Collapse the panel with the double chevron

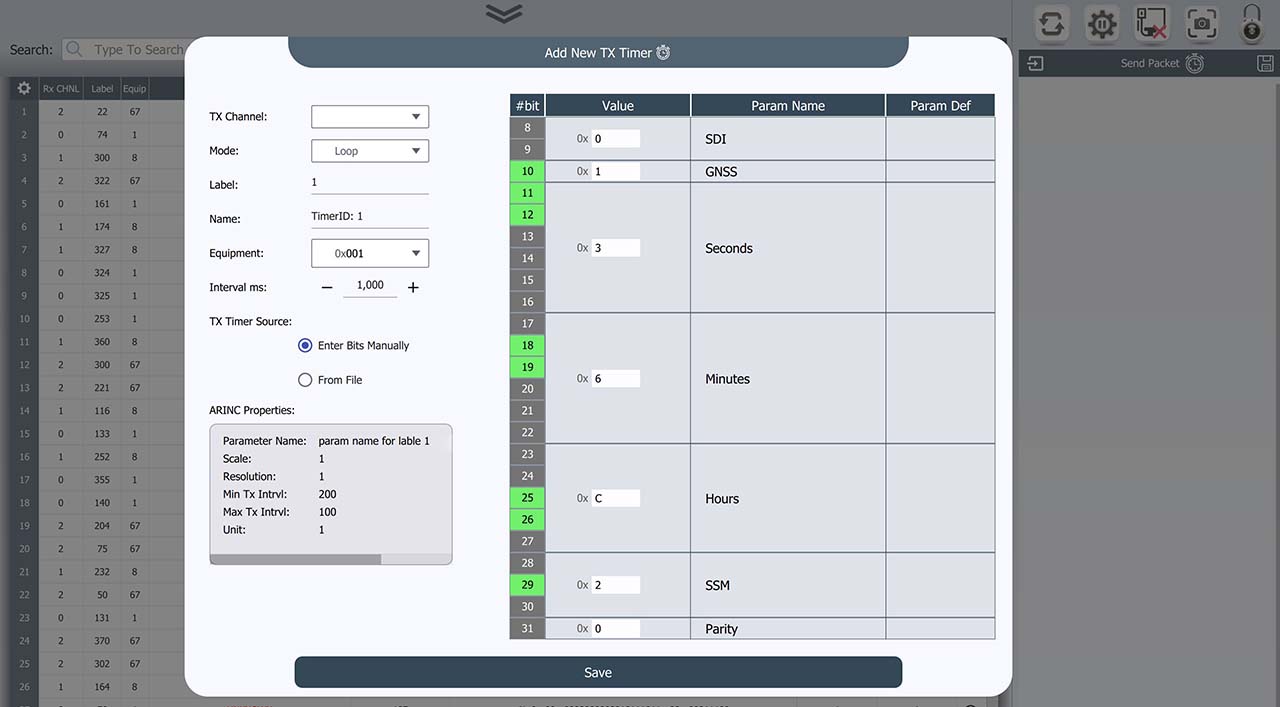(x=504, y=13)
